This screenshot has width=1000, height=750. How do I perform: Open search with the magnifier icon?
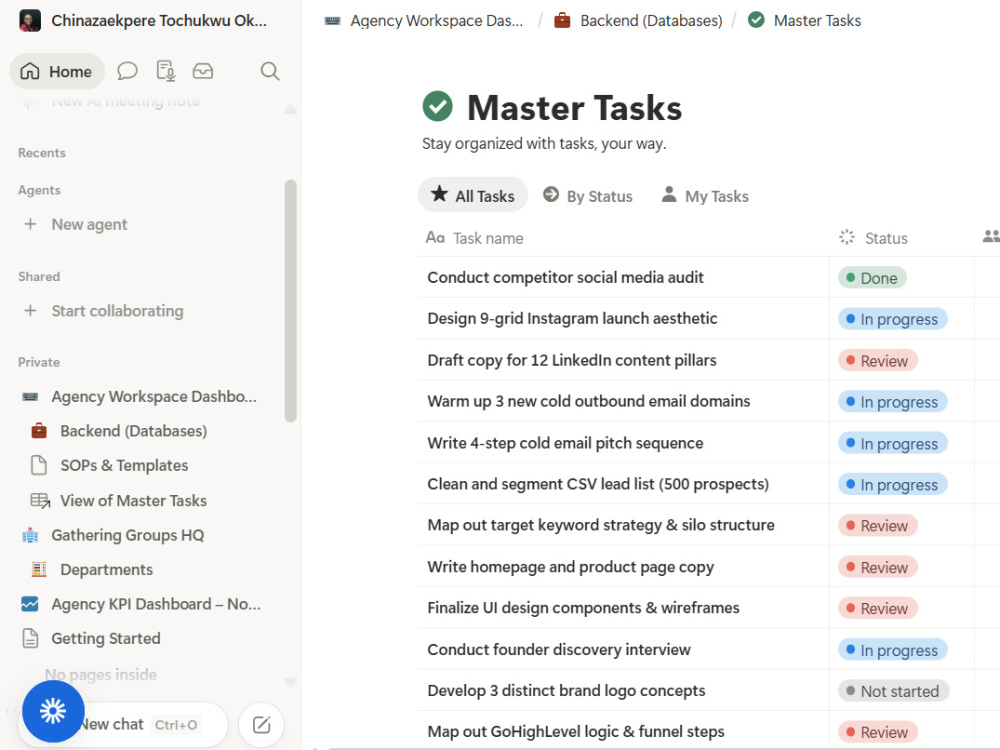(270, 71)
